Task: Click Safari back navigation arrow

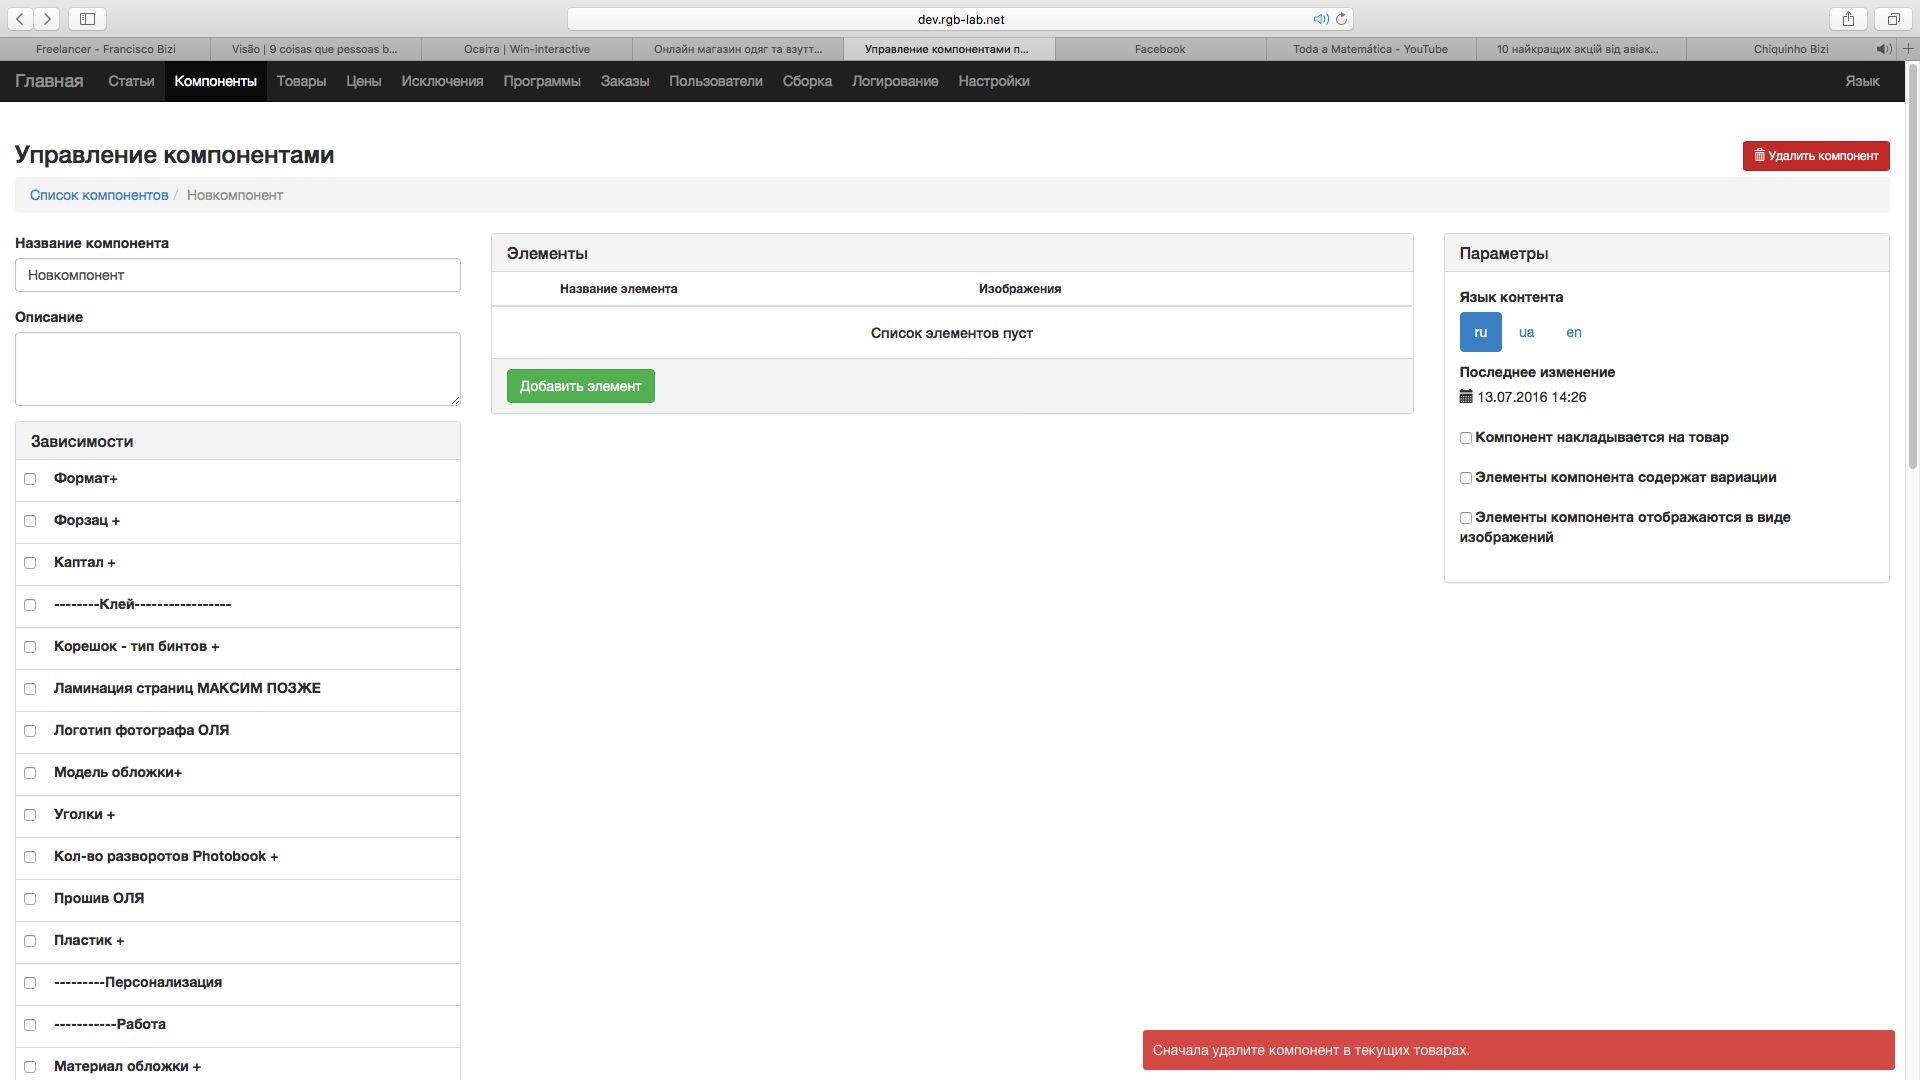Action: (x=20, y=19)
